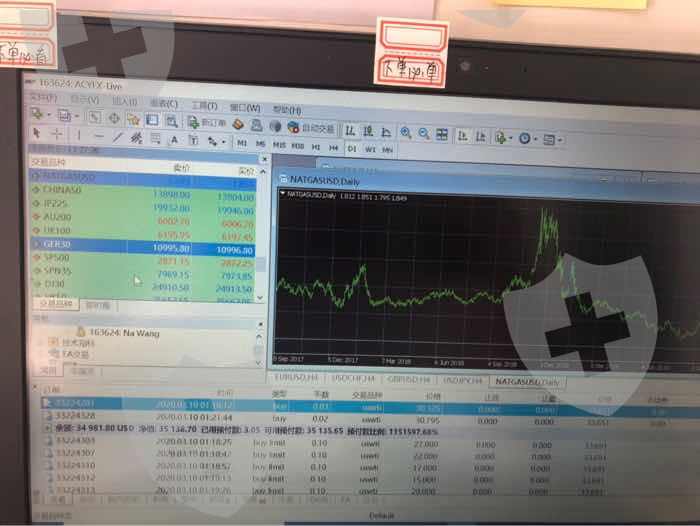
Task: Switch chart to candlesticks icon
Action: [x=368, y=131]
